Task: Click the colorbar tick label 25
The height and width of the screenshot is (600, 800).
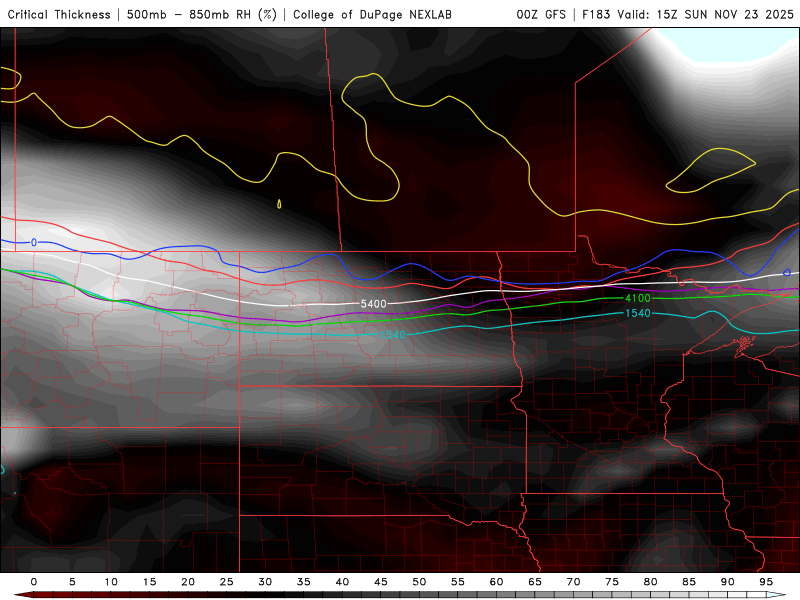Action: pos(227,582)
